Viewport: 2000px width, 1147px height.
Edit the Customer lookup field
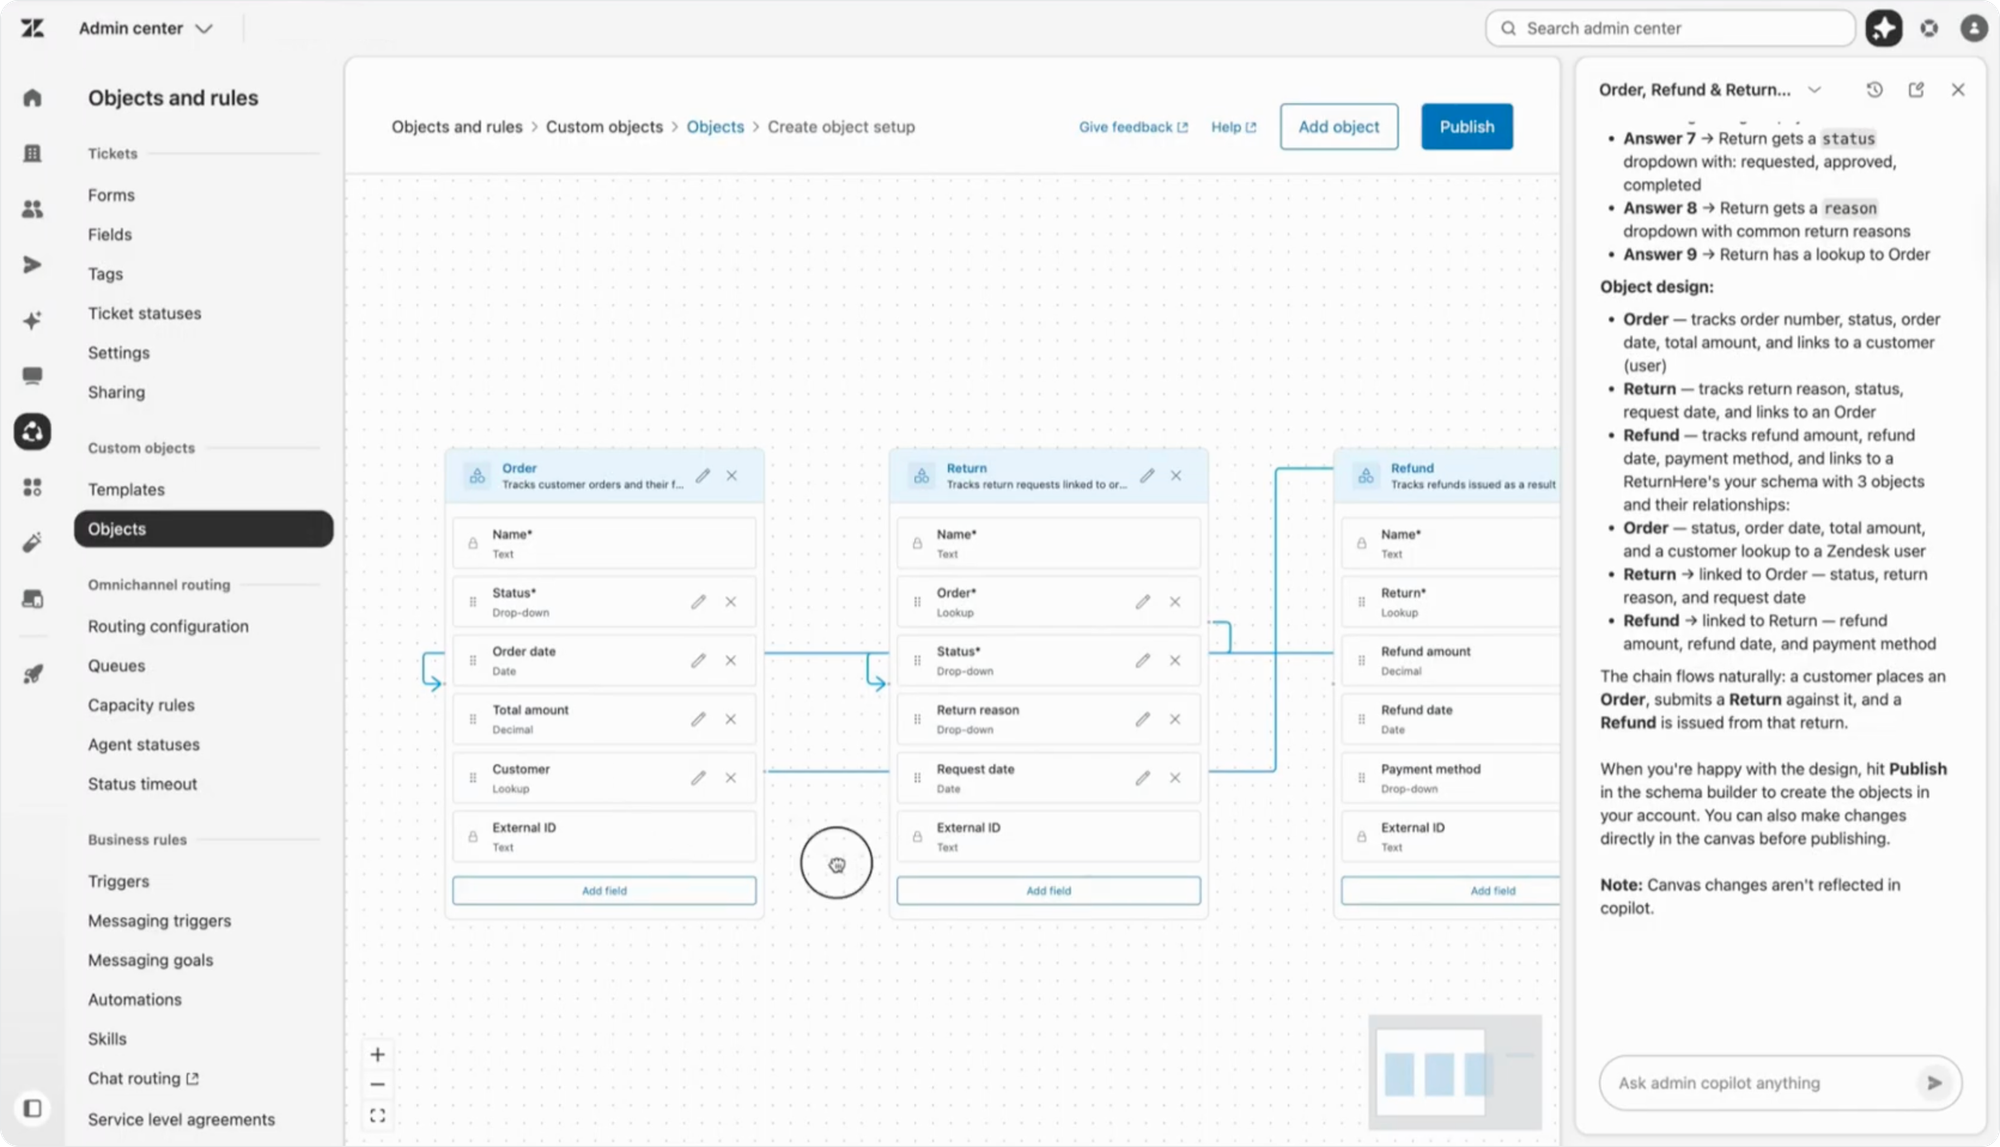pyautogui.click(x=698, y=778)
